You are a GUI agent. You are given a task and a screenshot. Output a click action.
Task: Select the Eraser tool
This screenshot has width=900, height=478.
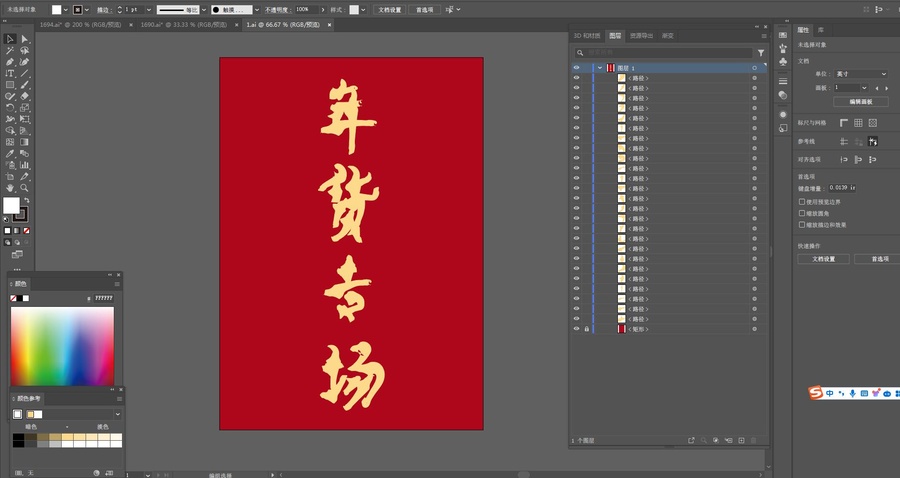[25, 96]
